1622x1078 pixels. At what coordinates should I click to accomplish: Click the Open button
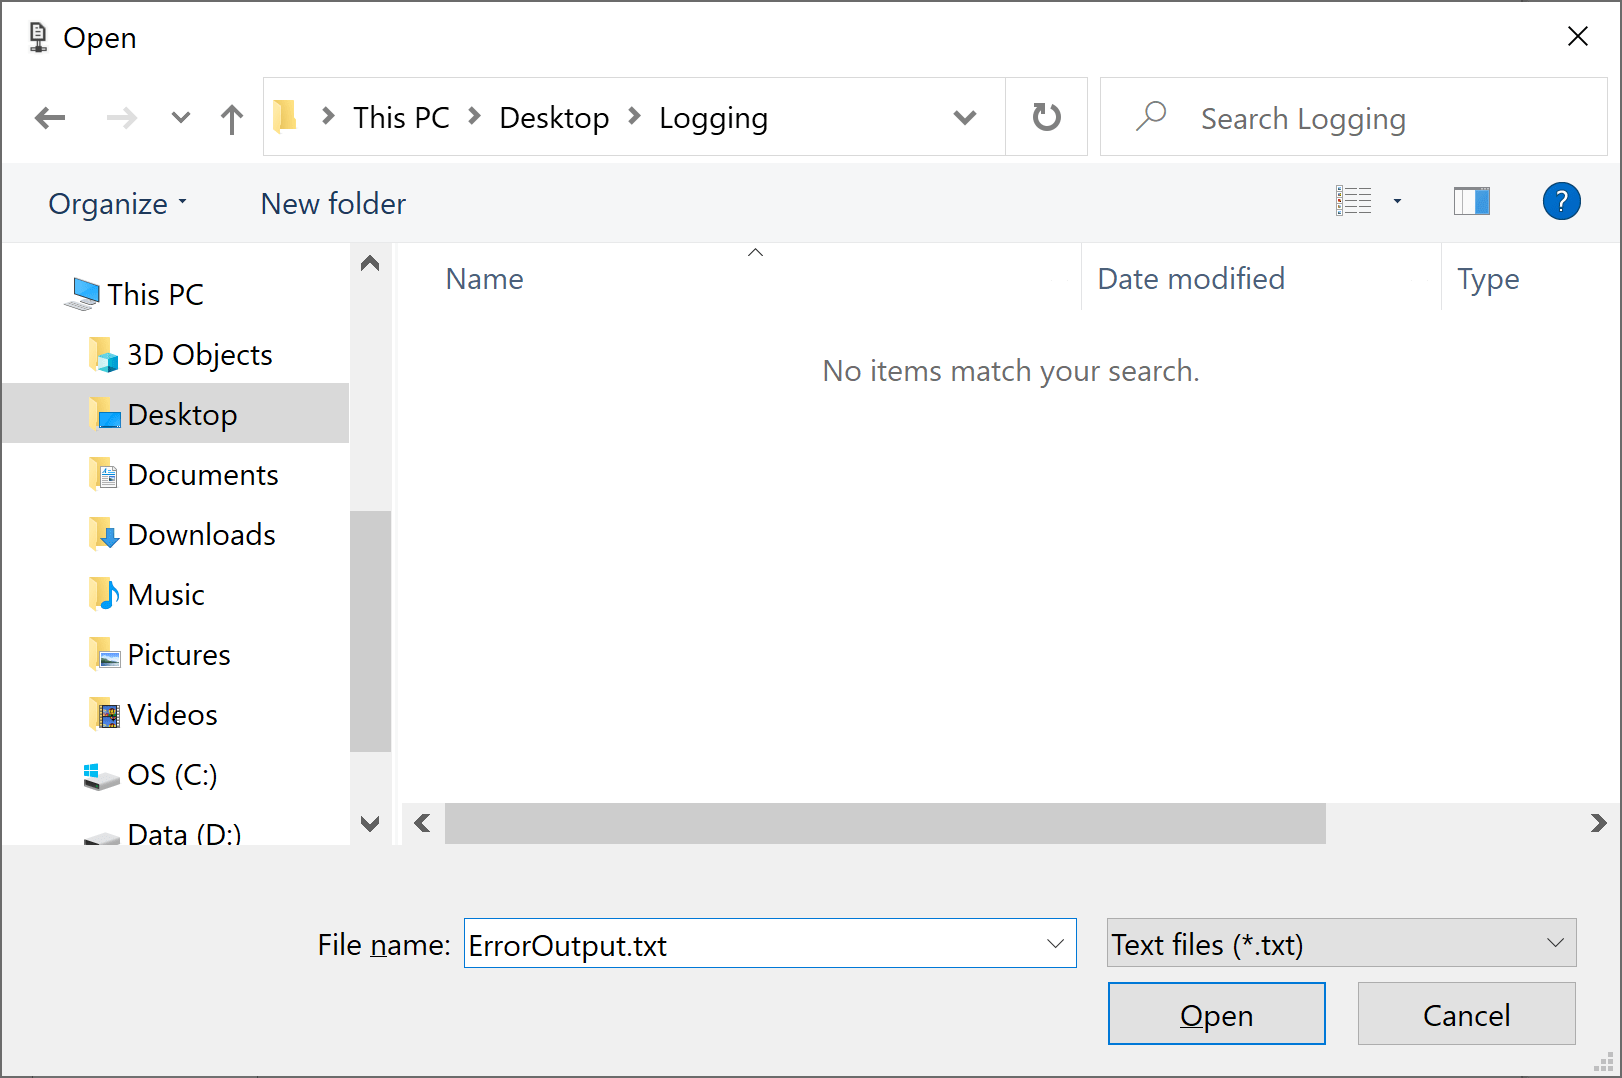[x=1216, y=1014]
